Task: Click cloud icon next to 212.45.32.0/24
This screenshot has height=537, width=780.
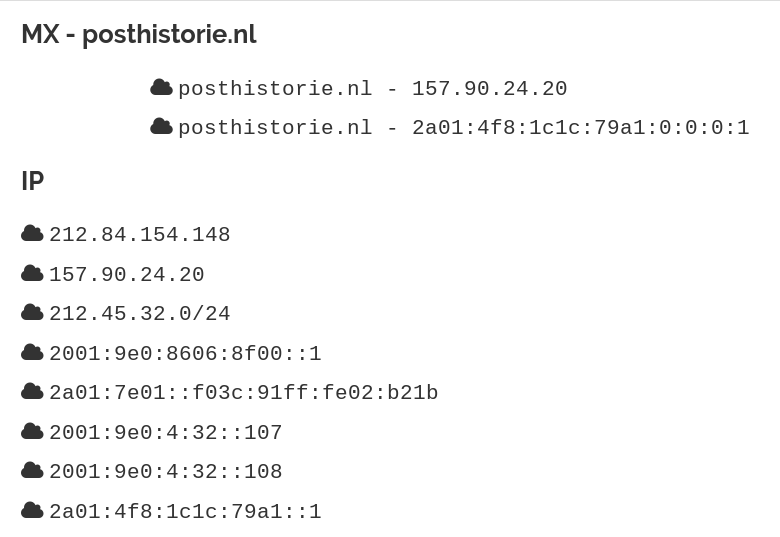Action: (32, 313)
